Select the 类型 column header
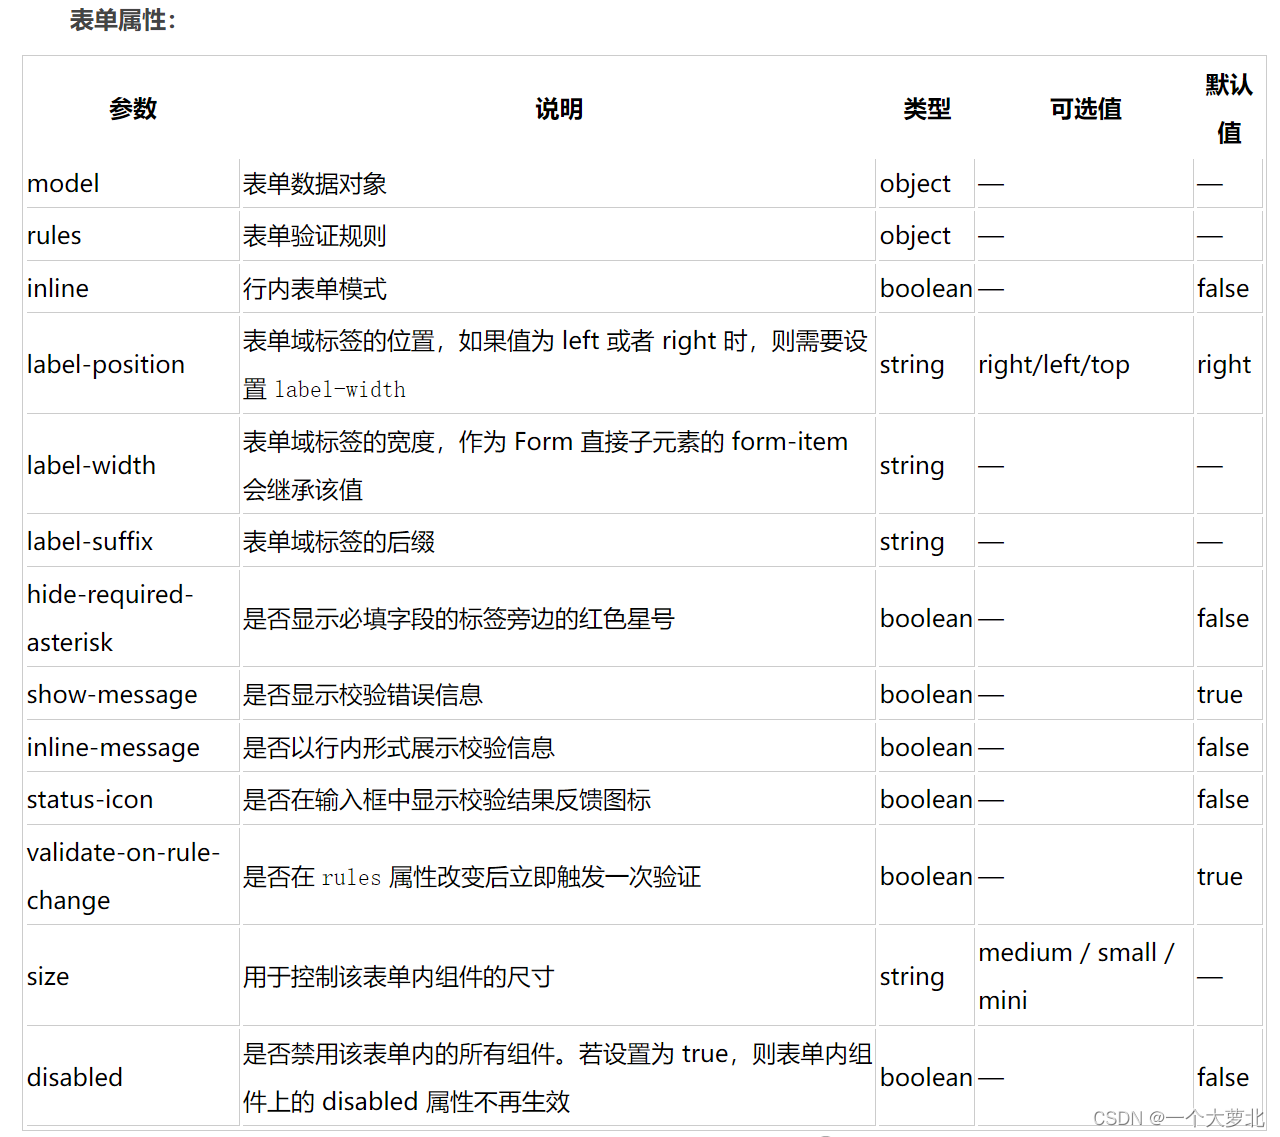The image size is (1280, 1137). click(927, 108)
